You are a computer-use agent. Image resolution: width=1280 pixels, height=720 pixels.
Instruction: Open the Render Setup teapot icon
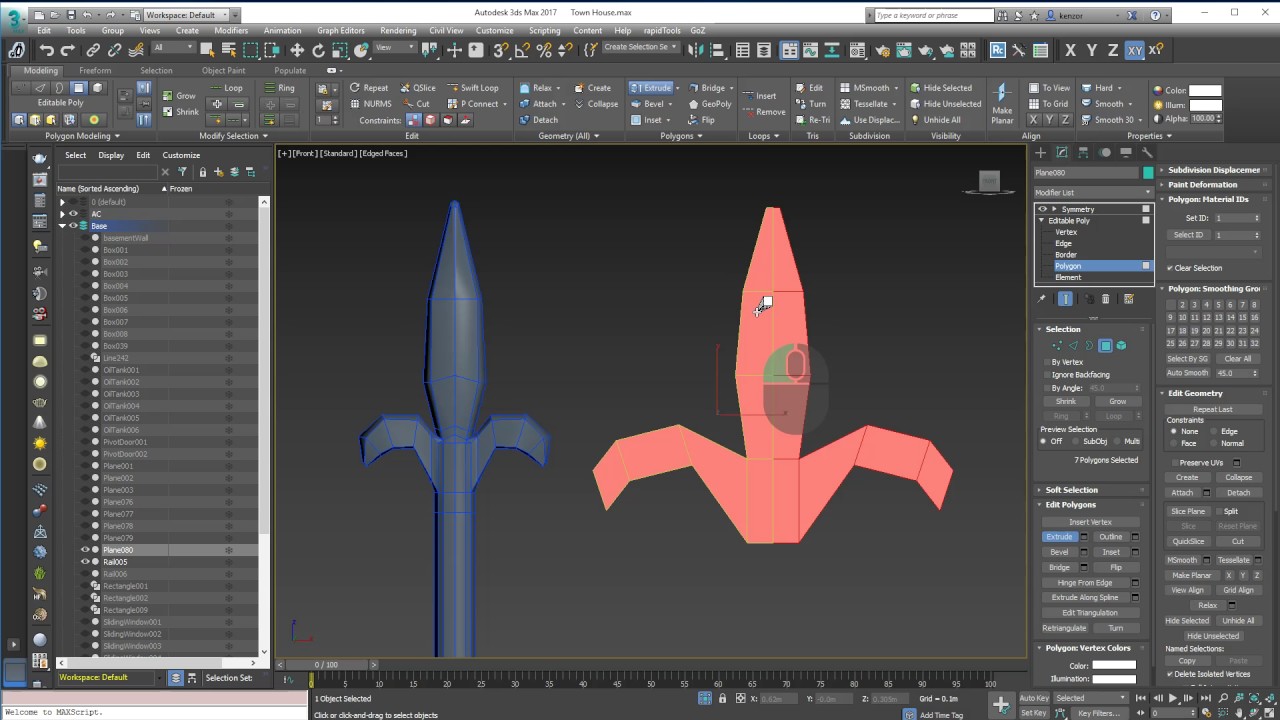(x=884, y=50)
